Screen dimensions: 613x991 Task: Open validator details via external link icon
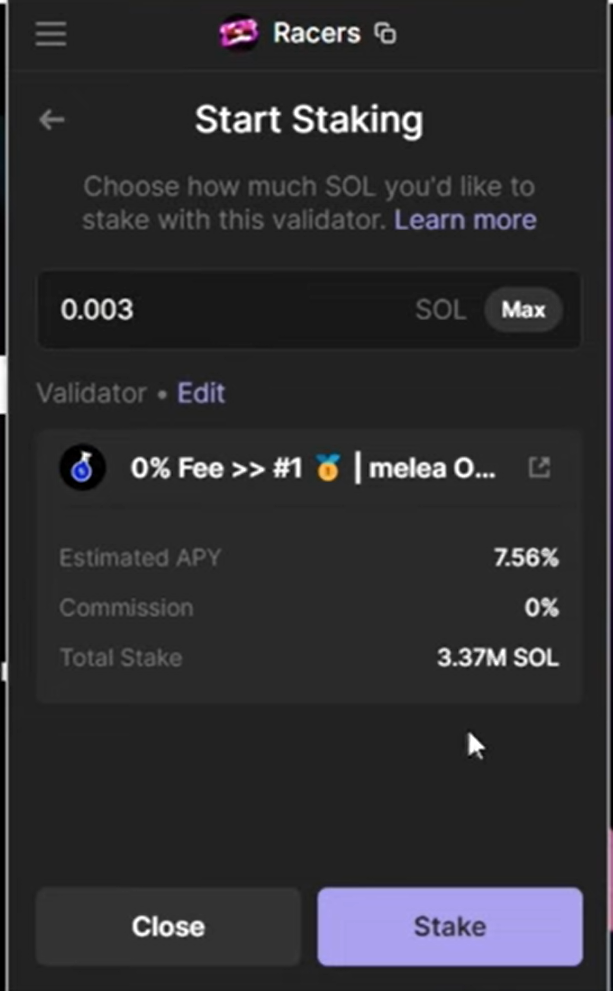pos(539,467)
